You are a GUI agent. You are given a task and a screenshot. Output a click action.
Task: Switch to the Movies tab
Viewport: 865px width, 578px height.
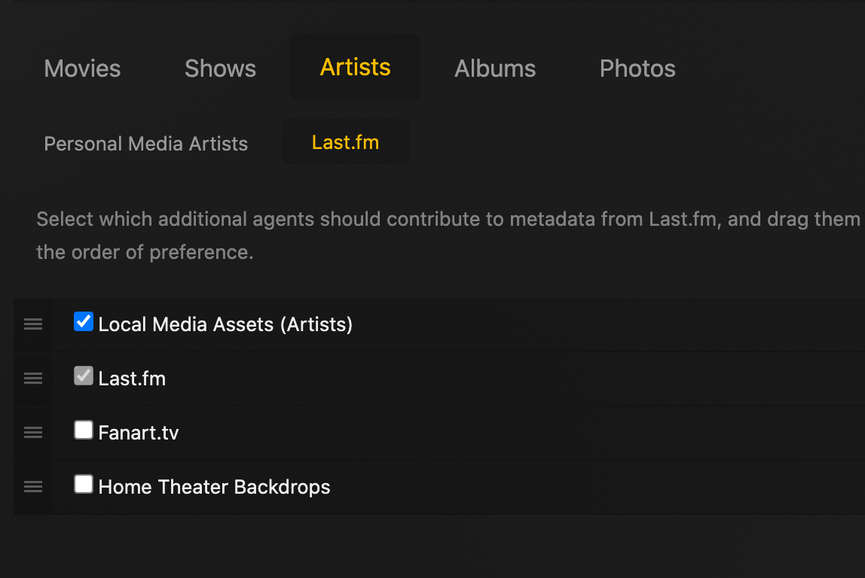pyautogui.click(x=82, y=68)
